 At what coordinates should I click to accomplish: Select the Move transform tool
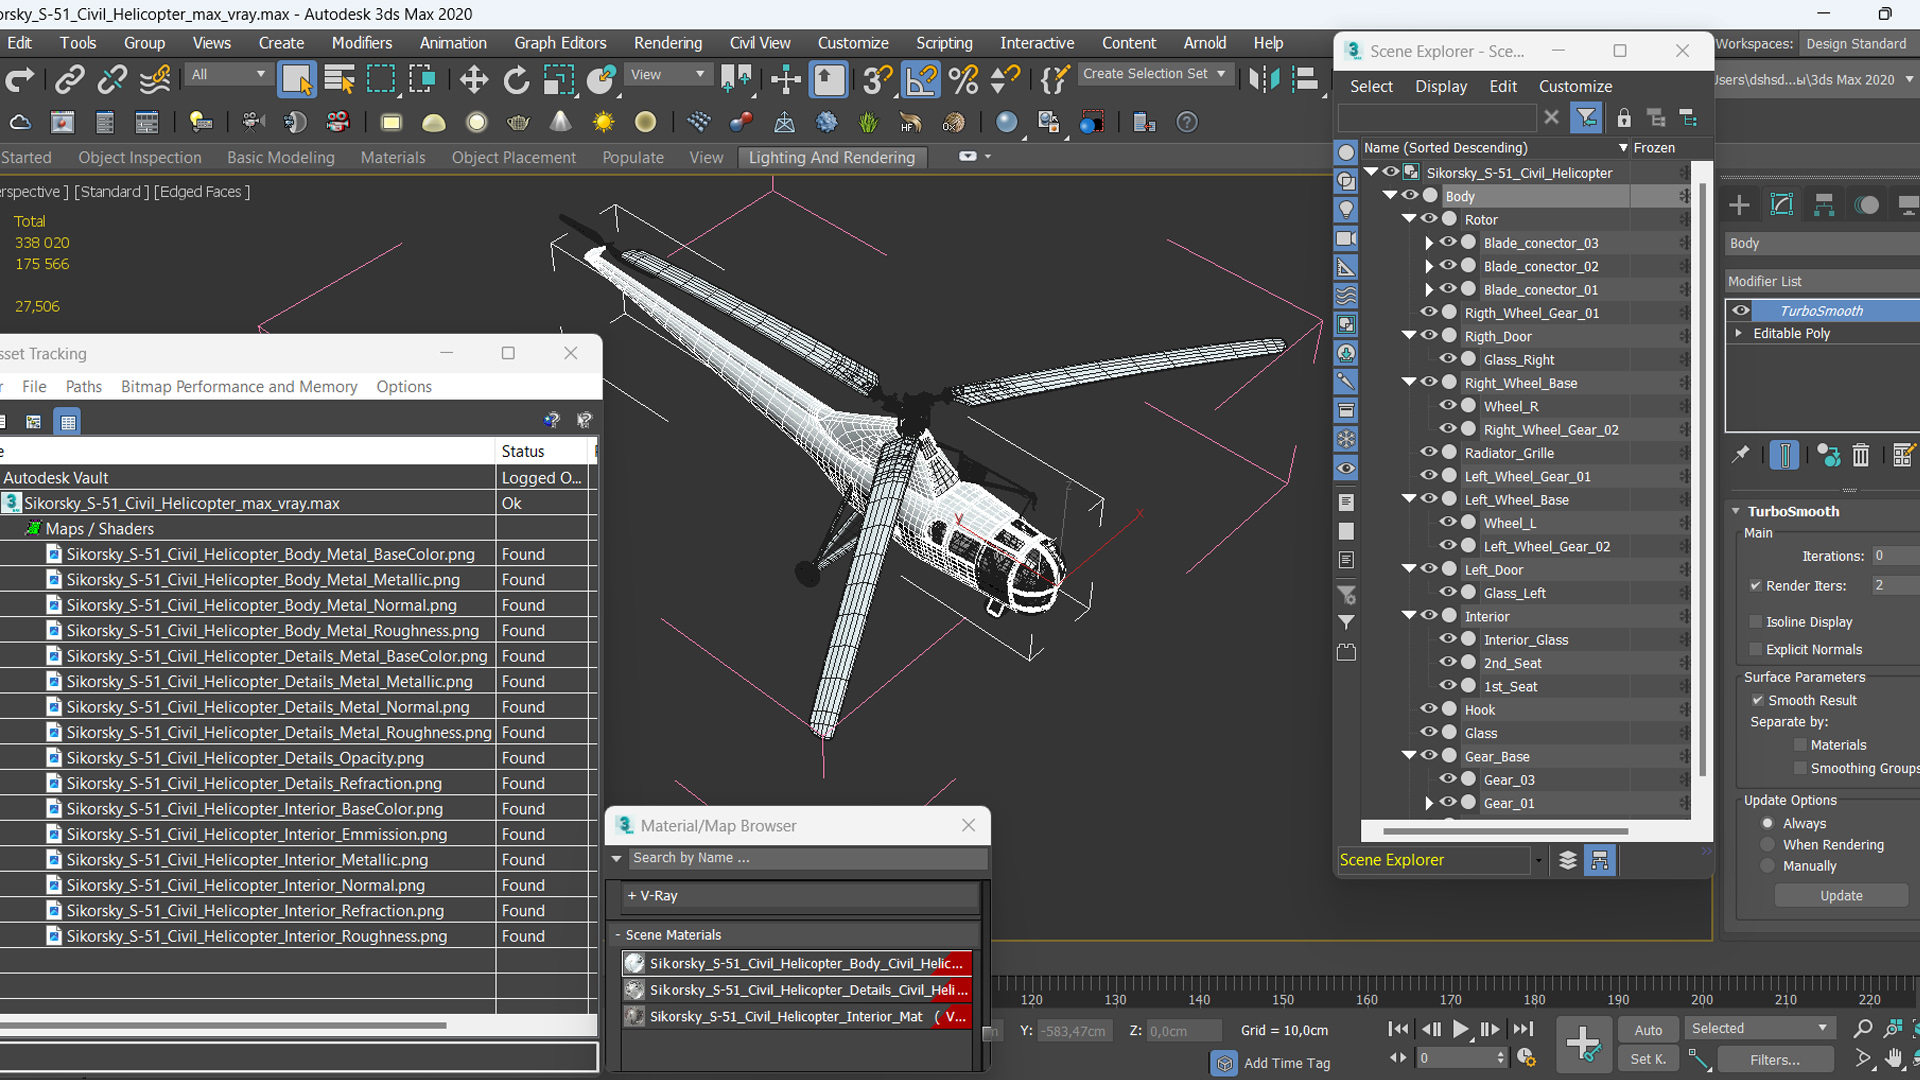pos(473,79)
